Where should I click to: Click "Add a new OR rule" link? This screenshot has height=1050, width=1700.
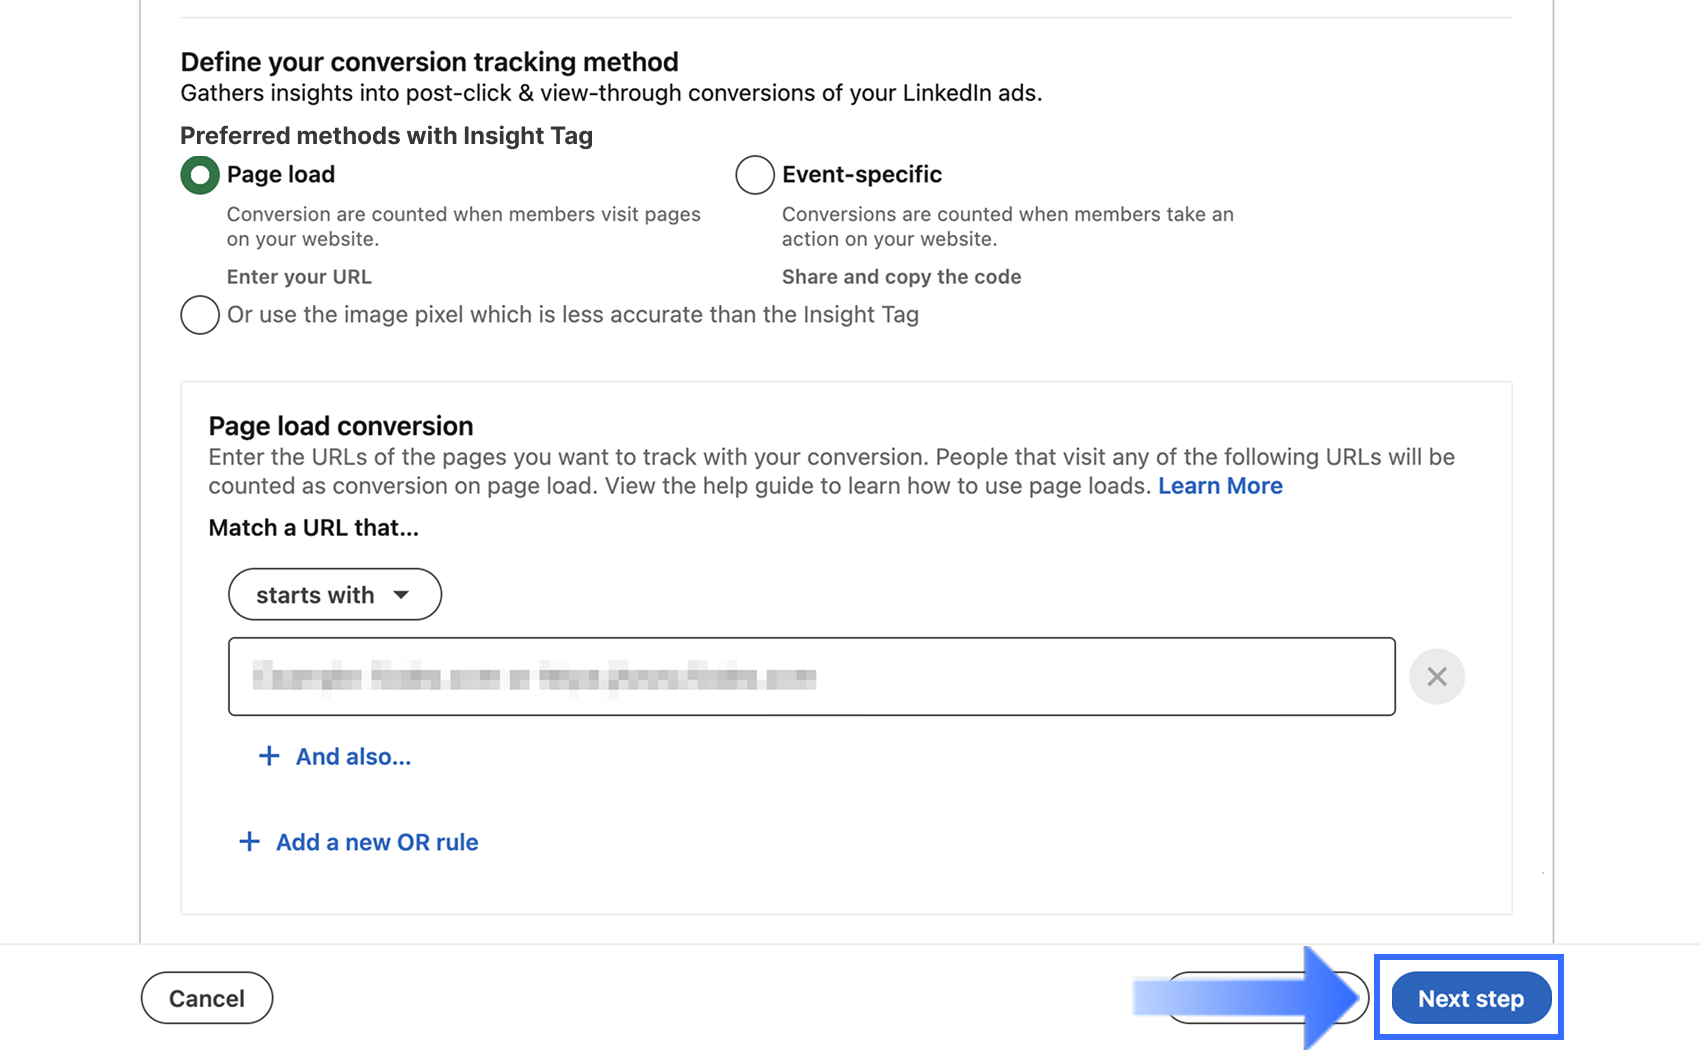point(377,842)
